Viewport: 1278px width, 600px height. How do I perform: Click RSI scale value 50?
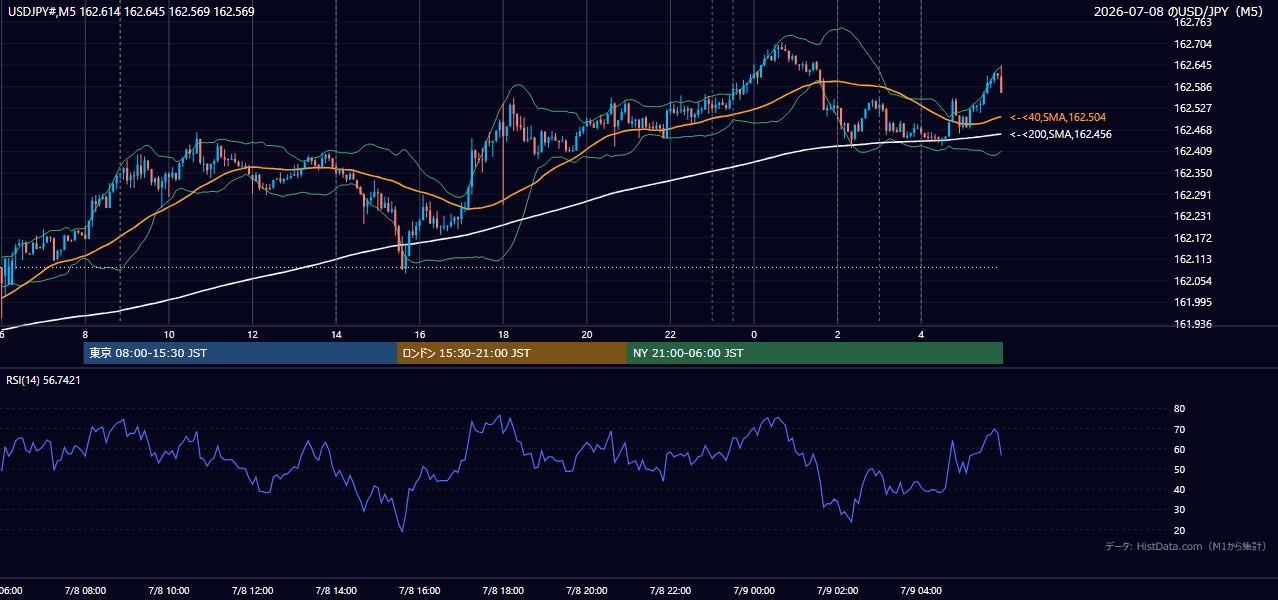point(1179,469)
